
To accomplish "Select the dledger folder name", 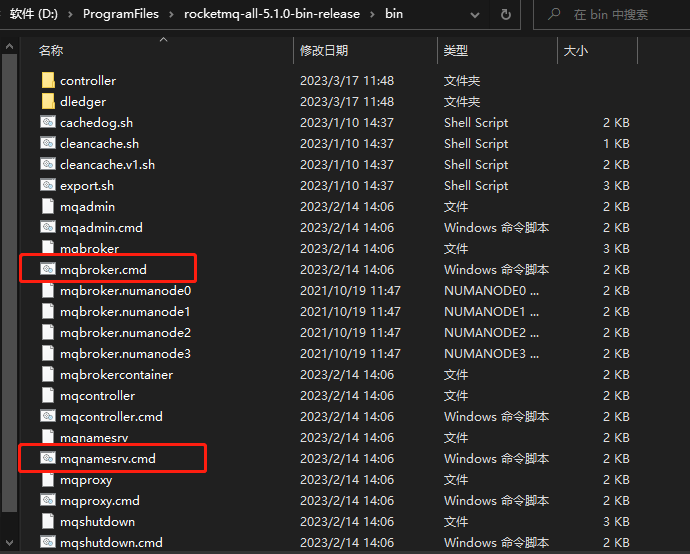I will (83, 102).
